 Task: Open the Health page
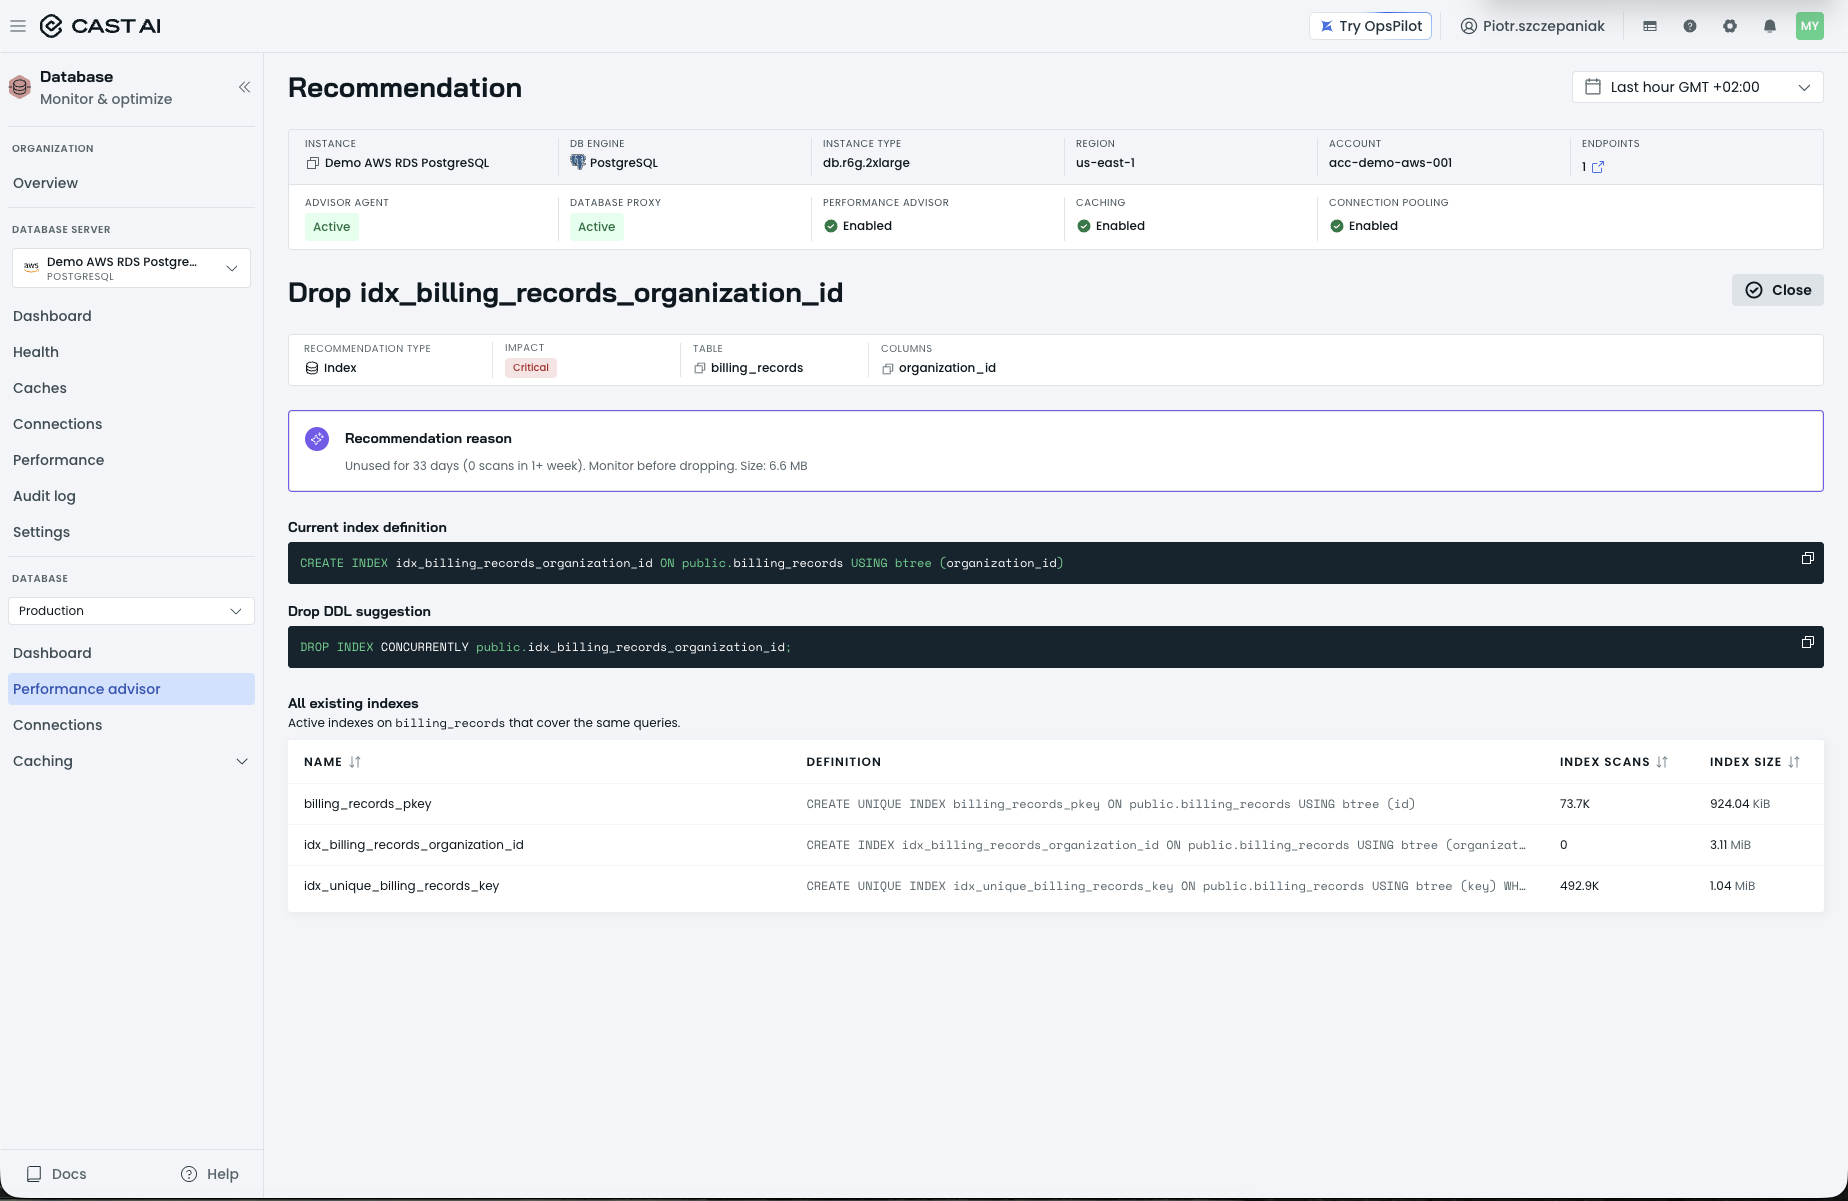[x=36, y=352]
